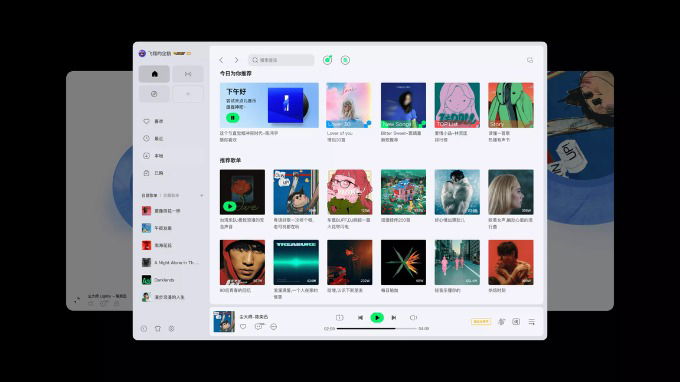Skip to the next track
Viewport: 680px width, 382px height.
tap(394, 318)
